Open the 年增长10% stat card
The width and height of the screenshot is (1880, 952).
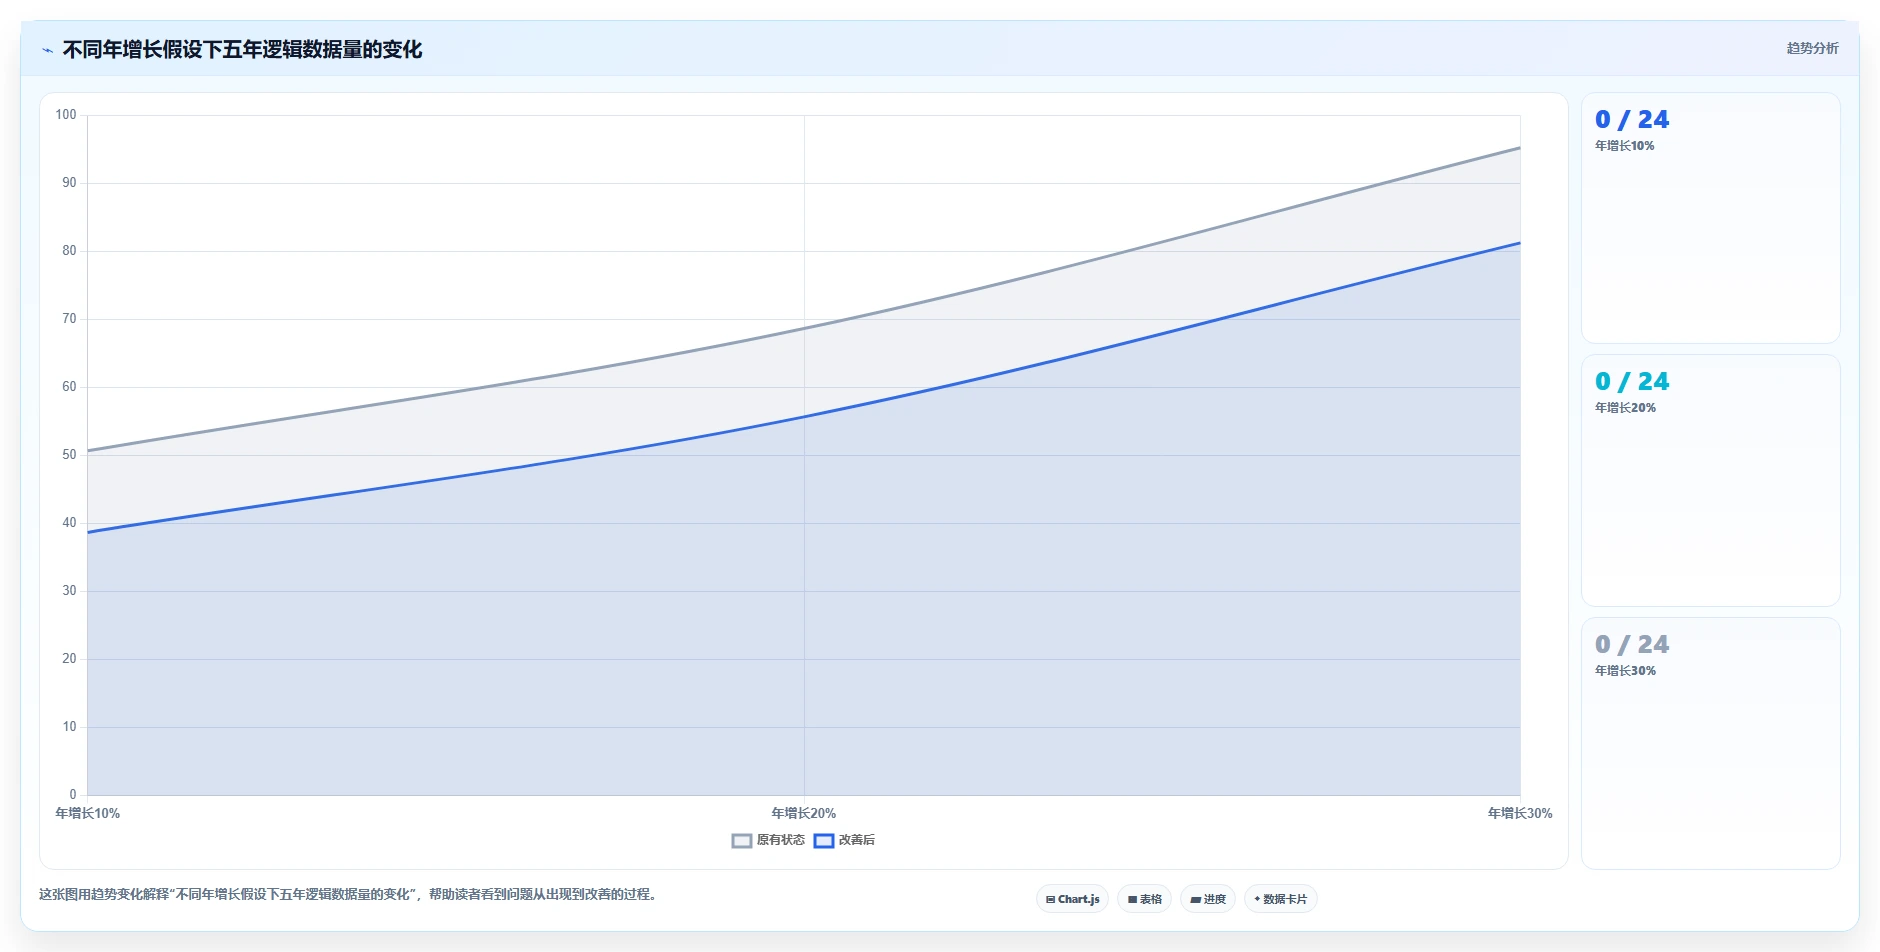pos(1710,218)
